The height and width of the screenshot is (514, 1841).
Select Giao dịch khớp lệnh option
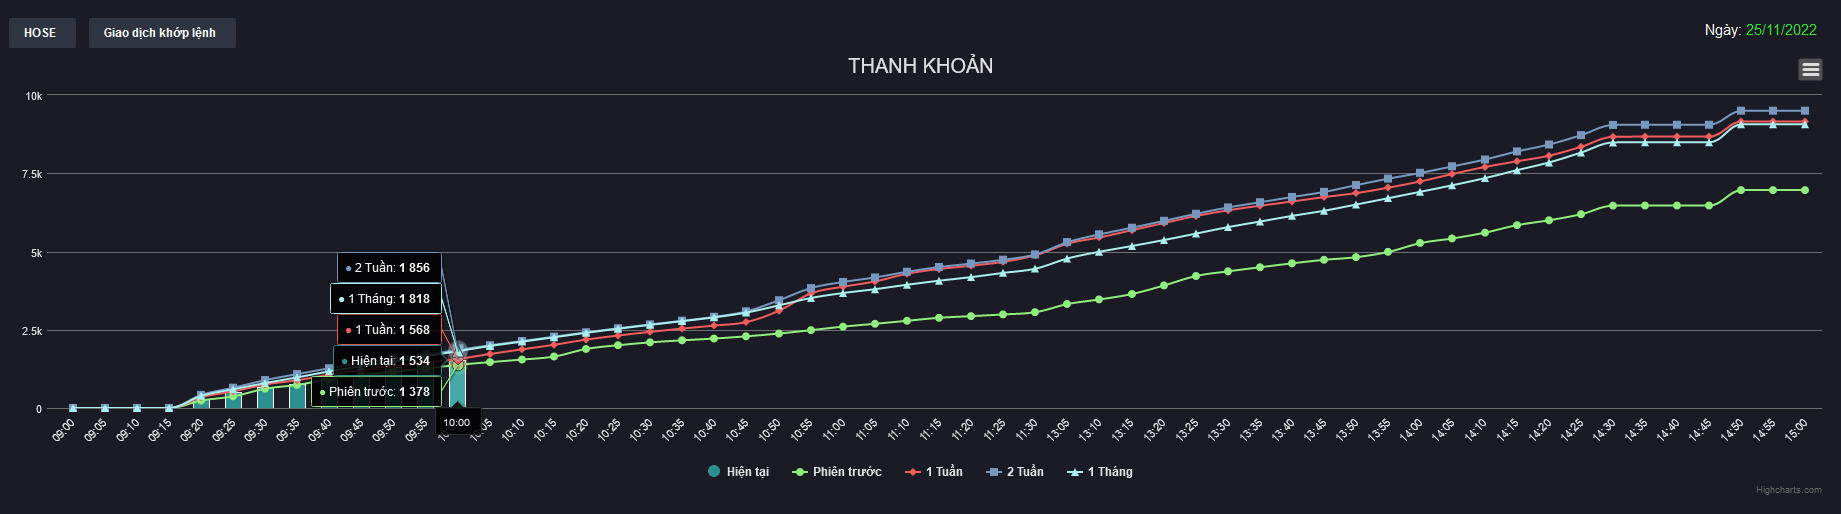click(161, 33)
